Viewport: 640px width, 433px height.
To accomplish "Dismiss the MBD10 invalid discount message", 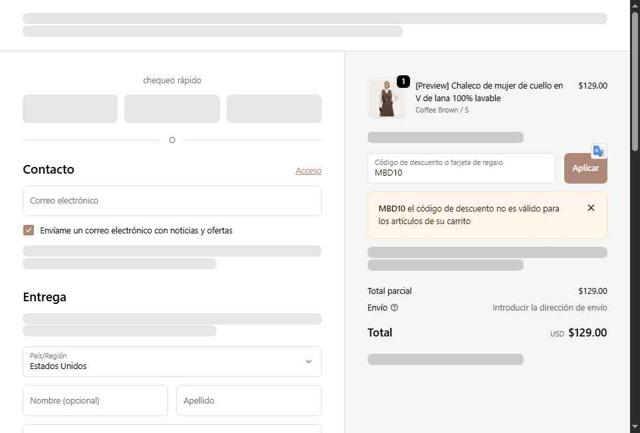I will click(x=591, y=208).
